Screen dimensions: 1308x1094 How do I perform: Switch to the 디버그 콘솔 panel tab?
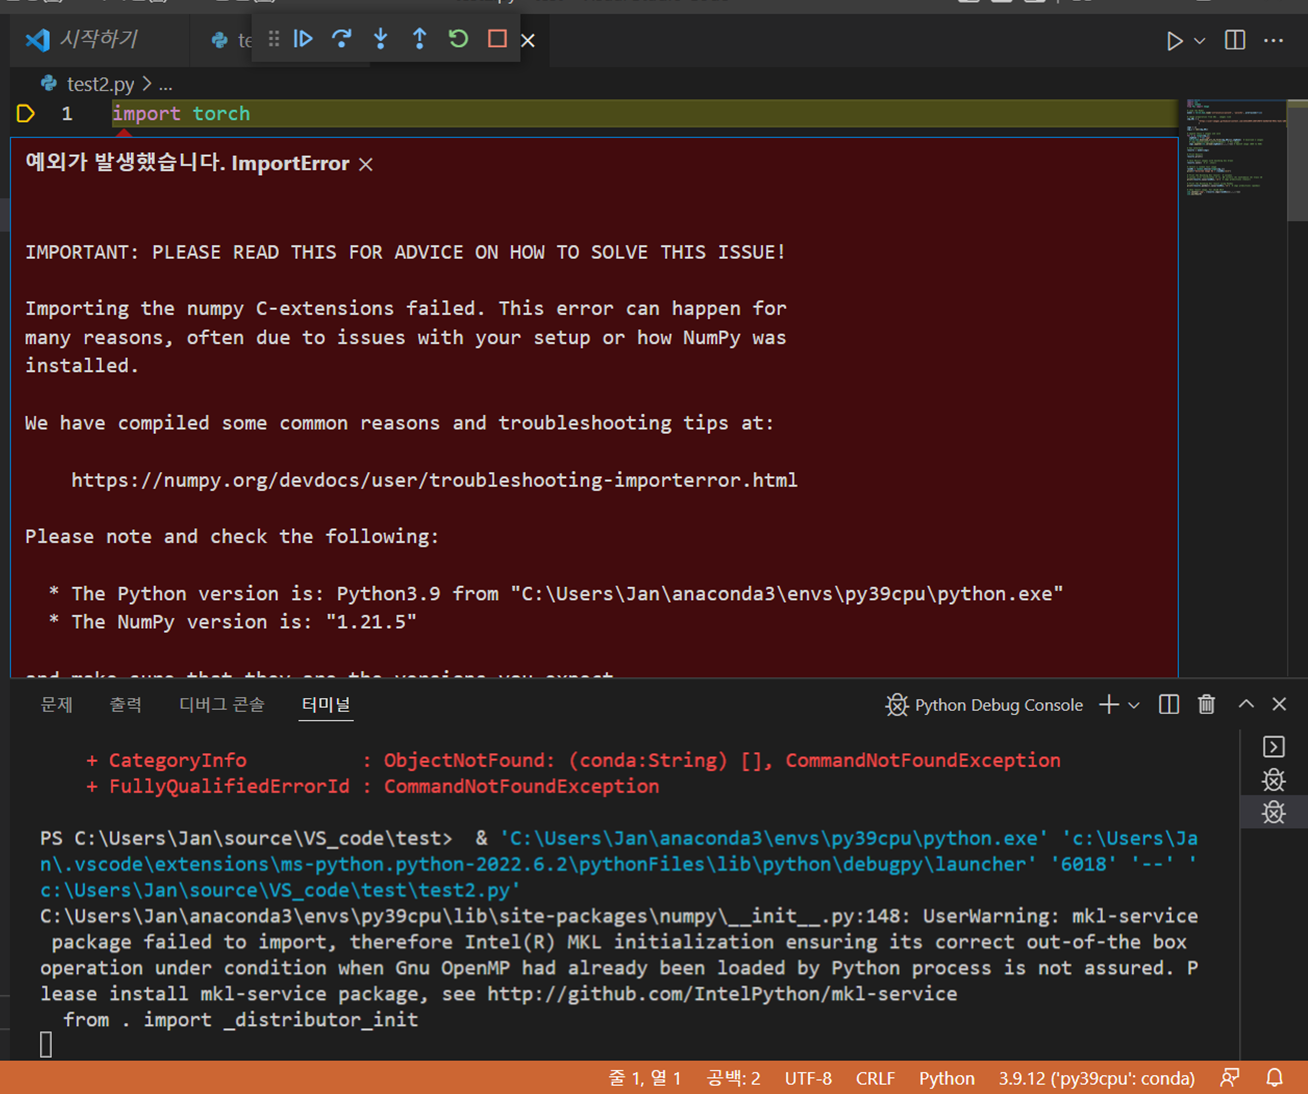(221, 705)
